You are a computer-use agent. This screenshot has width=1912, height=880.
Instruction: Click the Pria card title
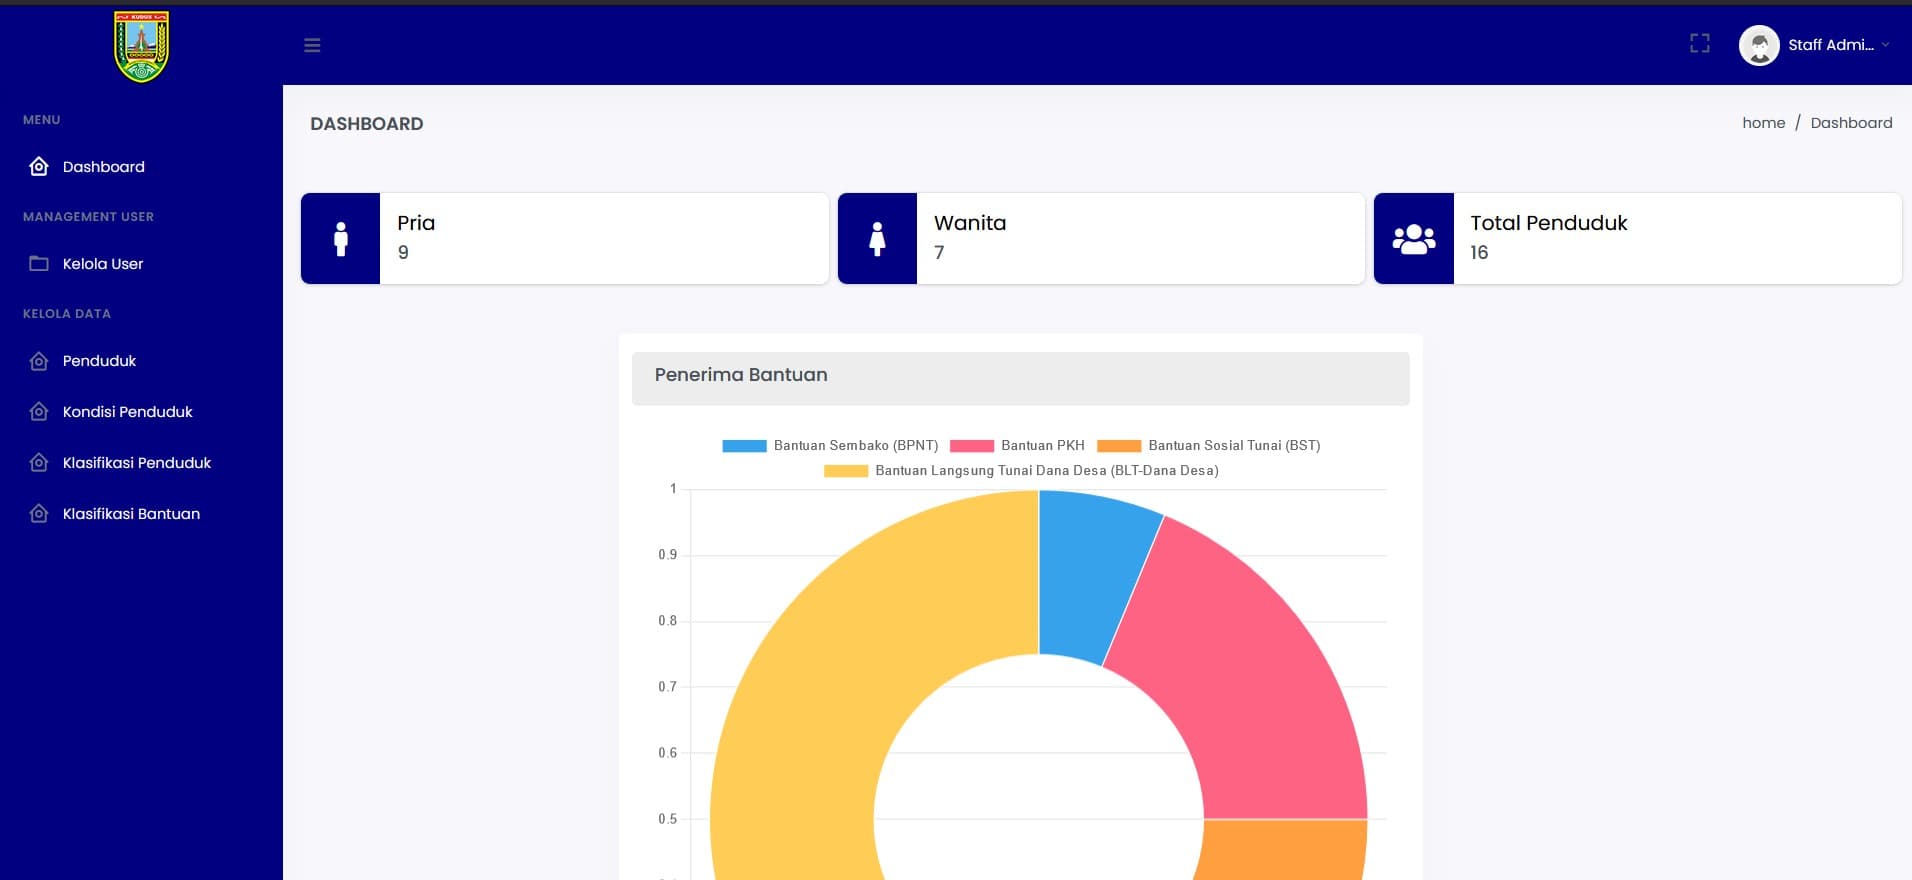click(x=416, y=223)
